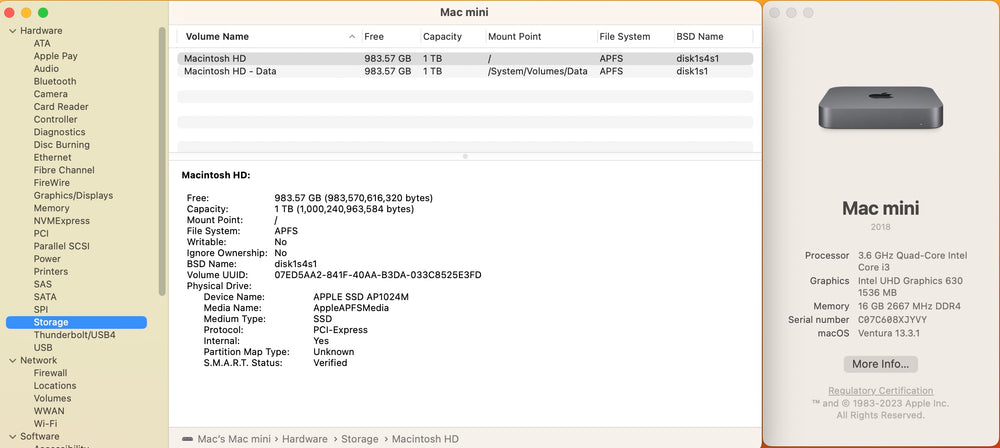Select Controller in sidebar
1000x448 pixels.
pos(55,119)
